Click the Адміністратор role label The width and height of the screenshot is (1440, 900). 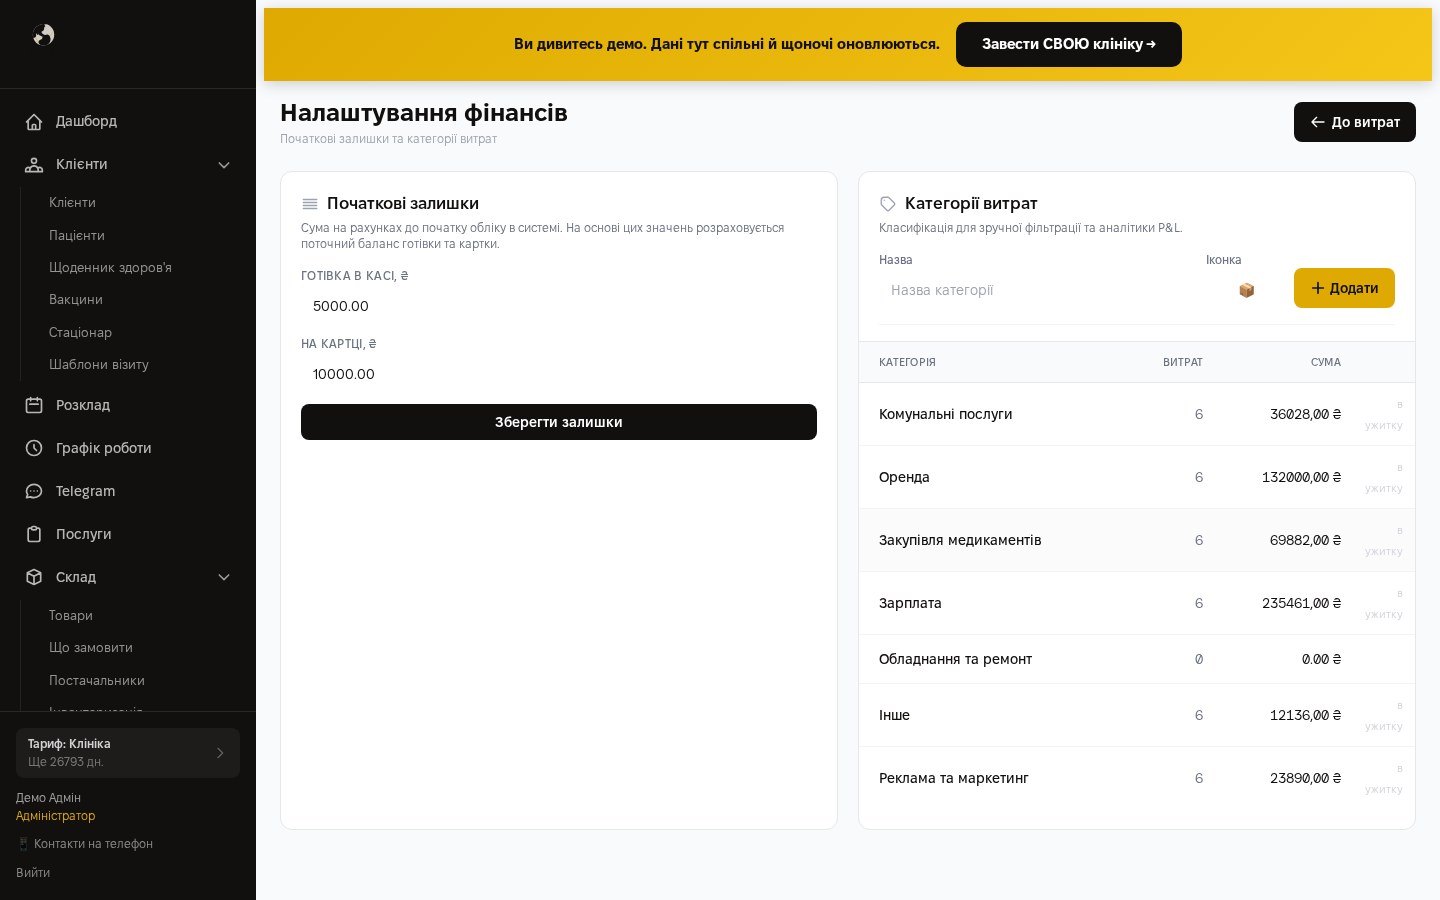coord(55,816)
